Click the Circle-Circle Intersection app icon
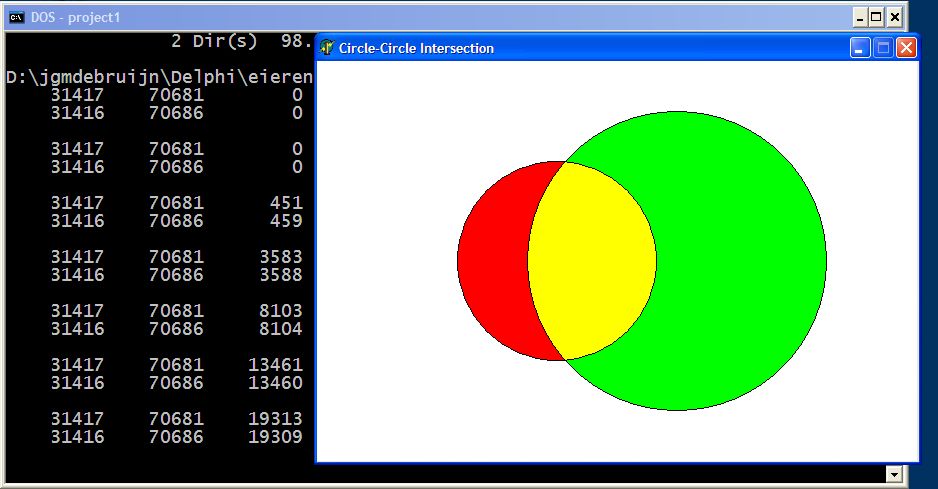 pyautogui.click(x=327, y=47)
